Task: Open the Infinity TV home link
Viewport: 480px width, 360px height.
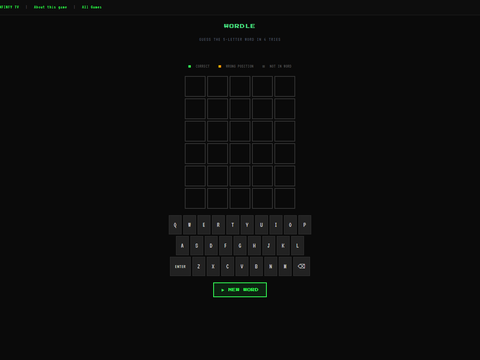Action: pos(9,7)
